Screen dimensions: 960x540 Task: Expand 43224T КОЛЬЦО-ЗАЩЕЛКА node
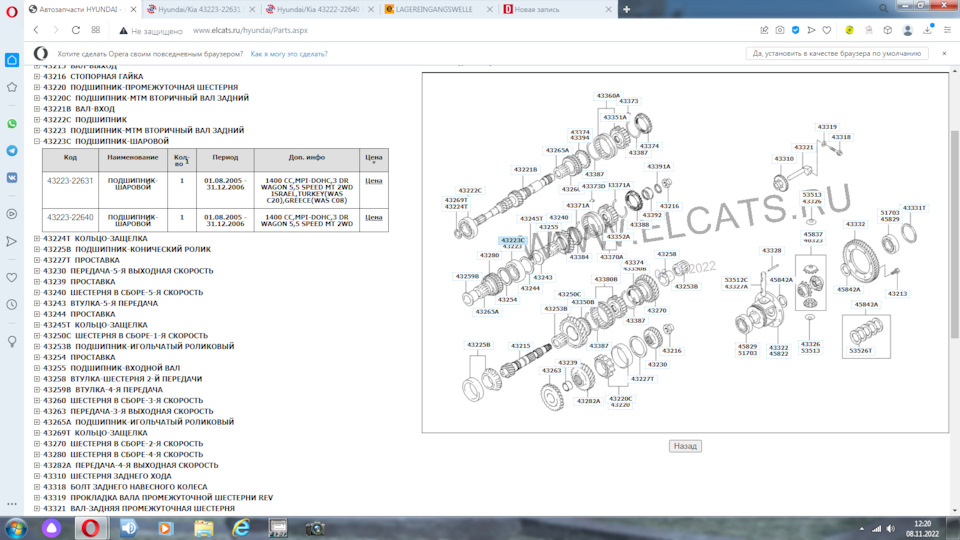click(37, 239)
